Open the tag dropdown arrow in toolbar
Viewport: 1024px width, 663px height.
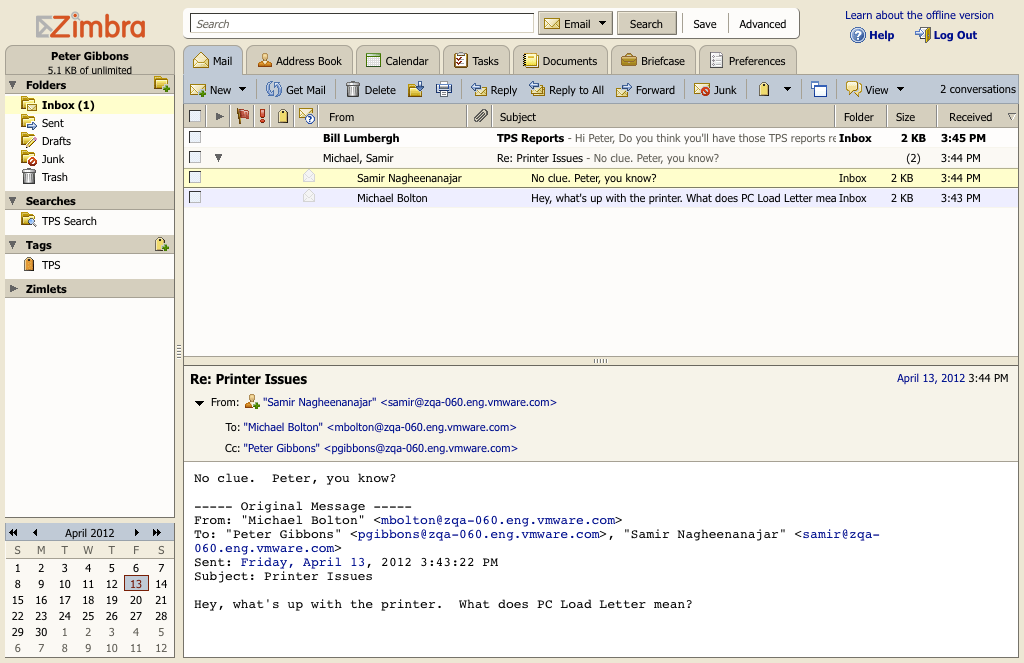[x=787, y=89]
